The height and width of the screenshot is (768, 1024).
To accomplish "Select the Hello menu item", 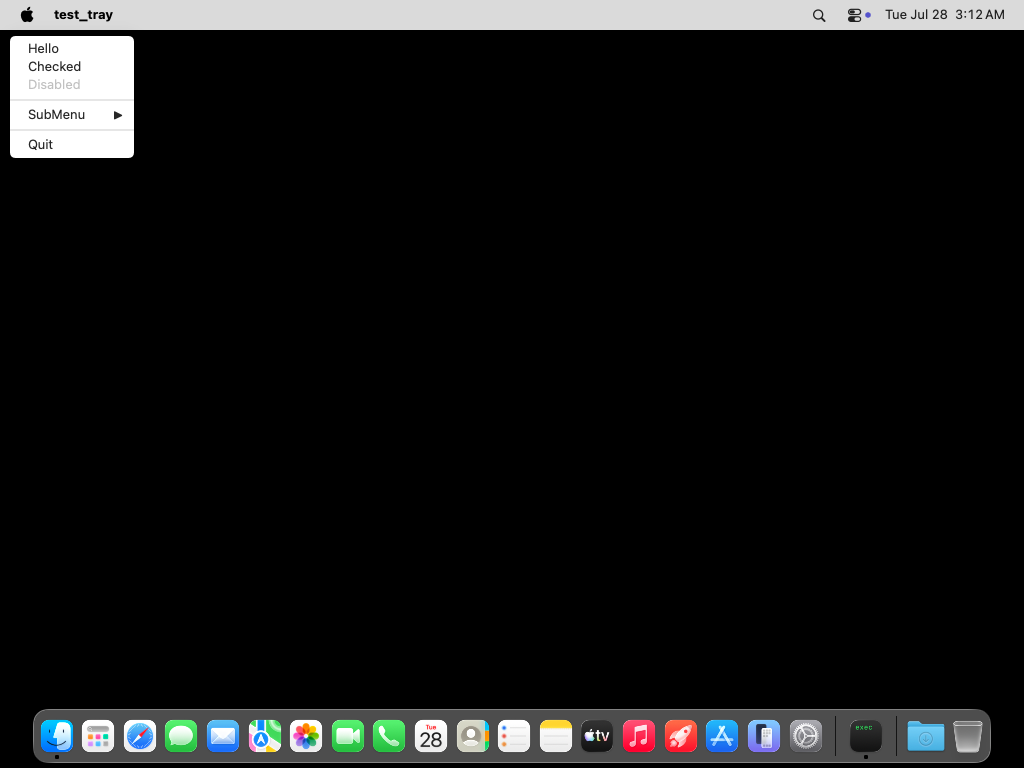I will [x=72, y=48].
